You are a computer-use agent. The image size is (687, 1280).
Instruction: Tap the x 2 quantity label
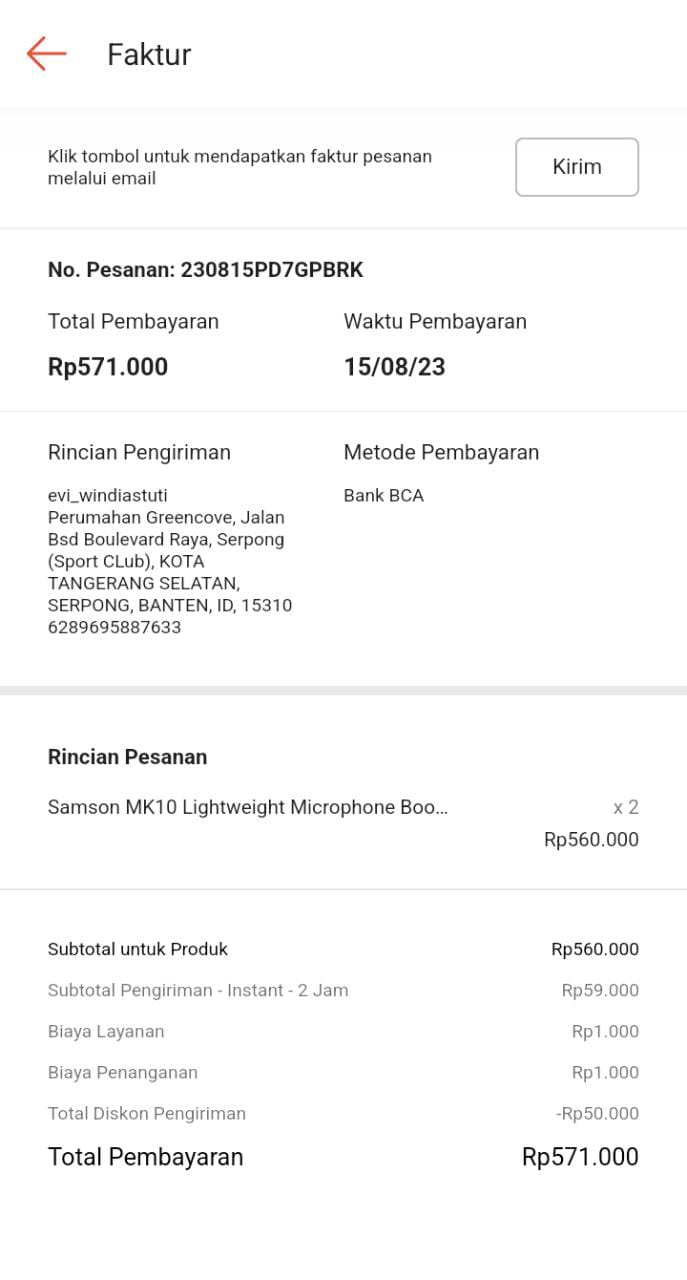pyautogui.click(x=625, y=807)
